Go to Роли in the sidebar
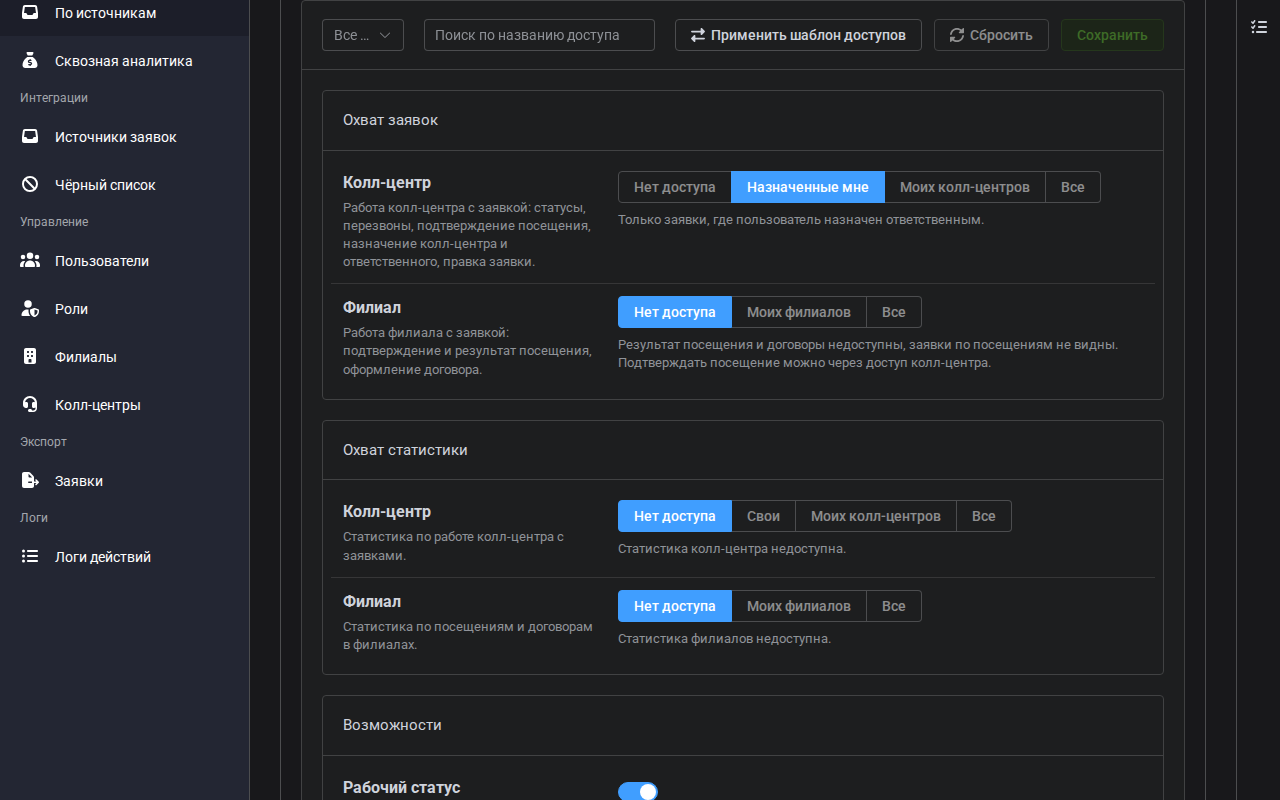 pyautogui.click(x=124, y=309)
